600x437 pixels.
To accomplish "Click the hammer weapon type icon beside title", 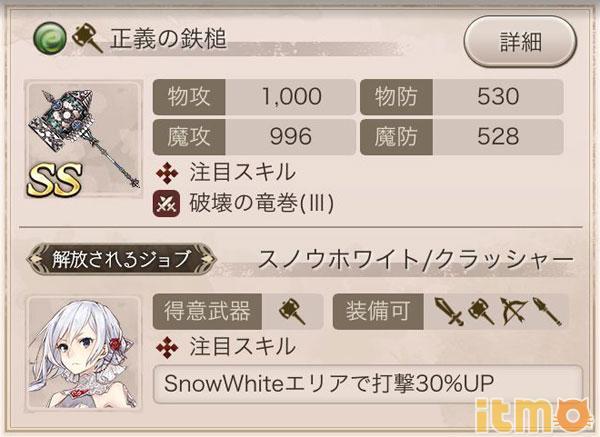I will [88, 38].
